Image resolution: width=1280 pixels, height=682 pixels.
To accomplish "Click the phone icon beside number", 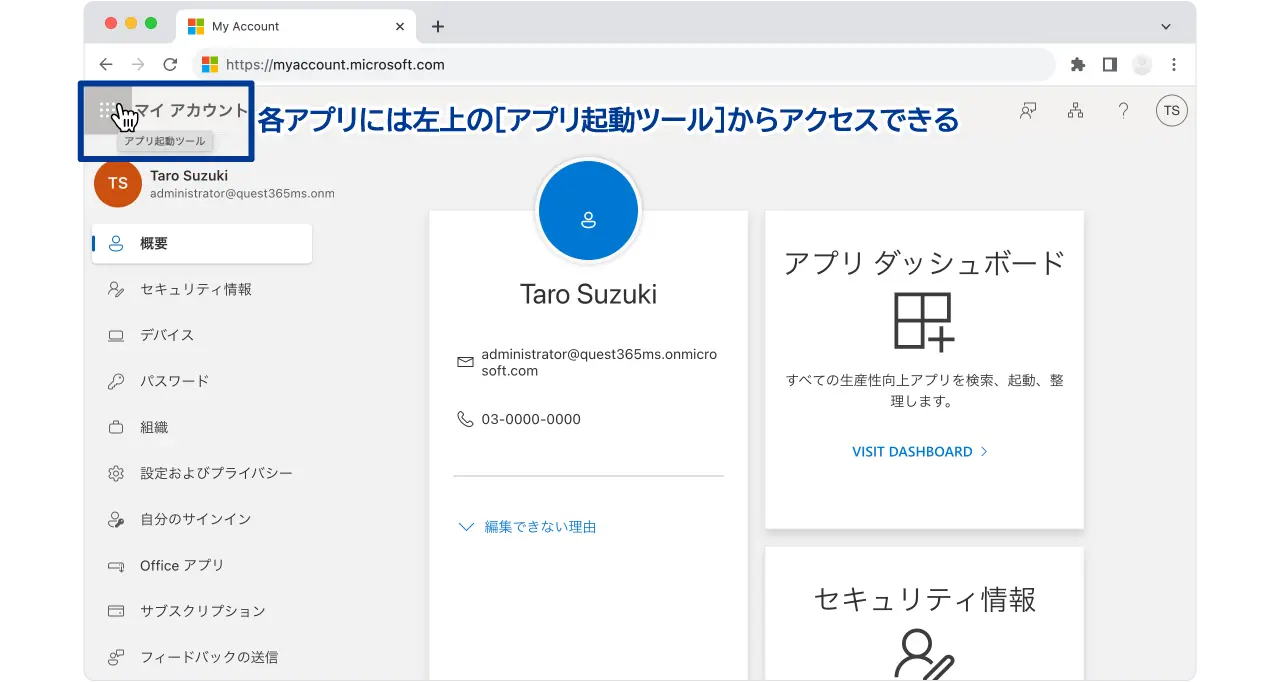I will [465, 420].
